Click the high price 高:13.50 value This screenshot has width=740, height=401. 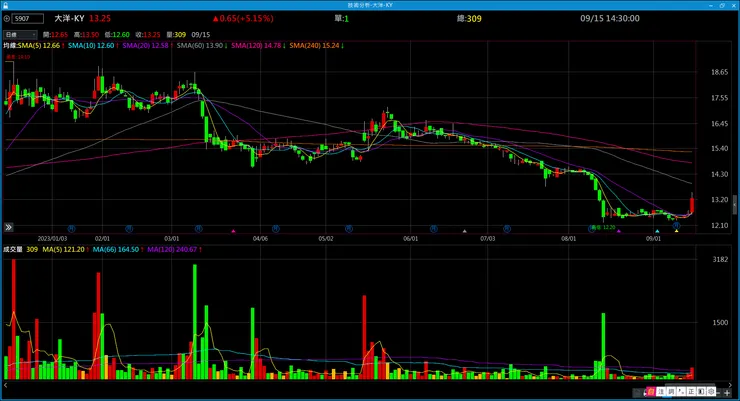coord(86,35)
